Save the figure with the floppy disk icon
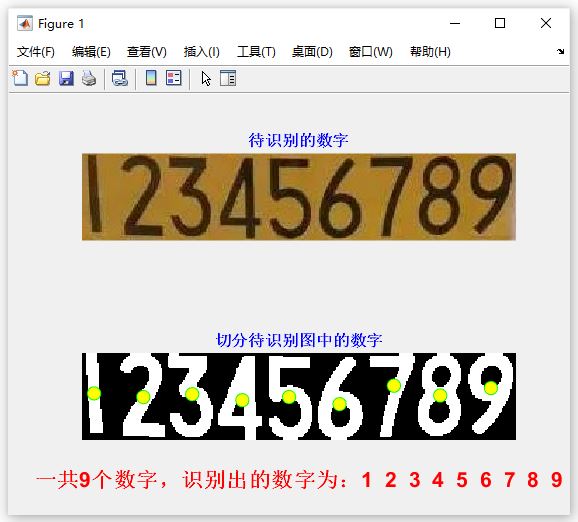 (66, 78)
